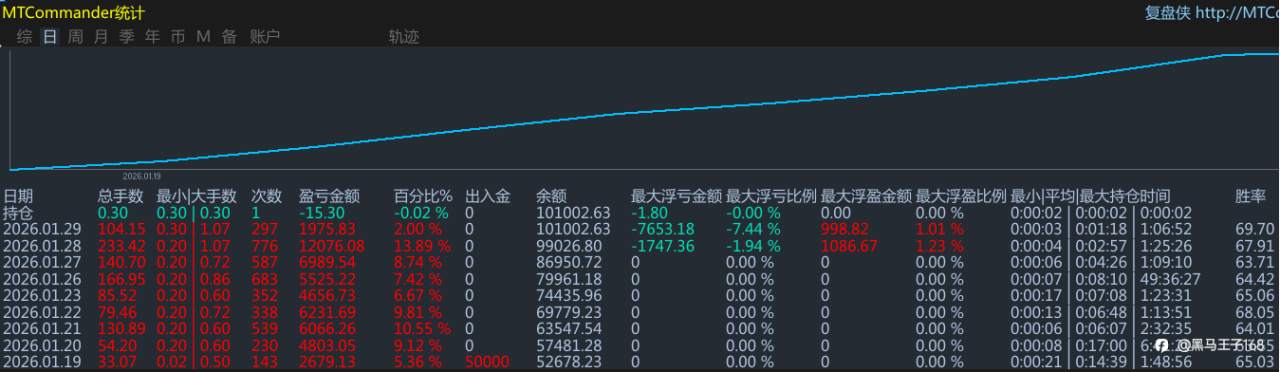
Task: Click the 最大浮亏比例 column header
Action: 771,196
